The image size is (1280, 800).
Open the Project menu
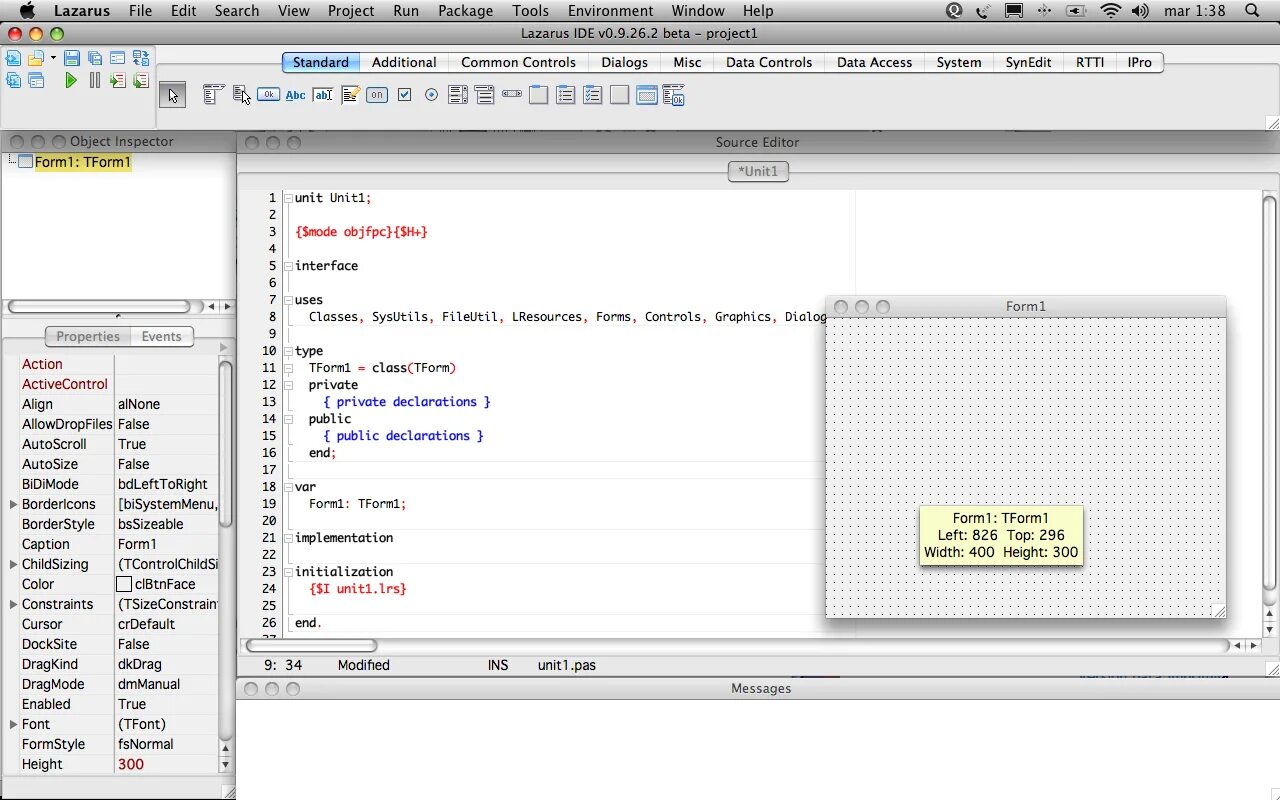(x=351, y=11)
